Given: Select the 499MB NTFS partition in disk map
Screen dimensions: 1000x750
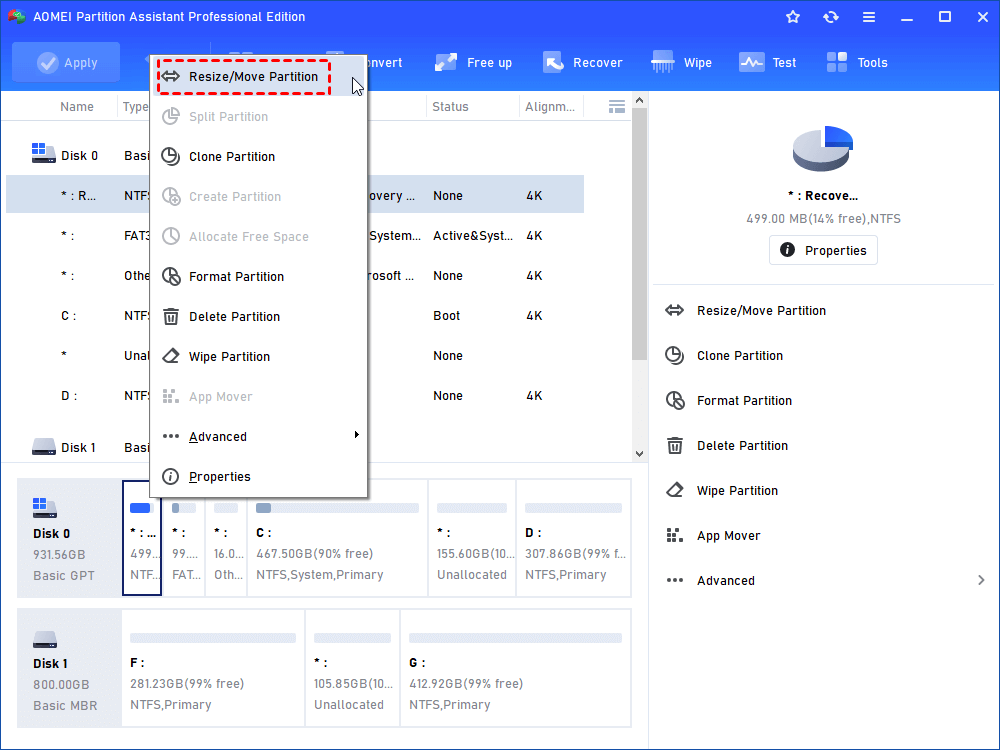Looking at the screenshot, I should pos(142,538).
